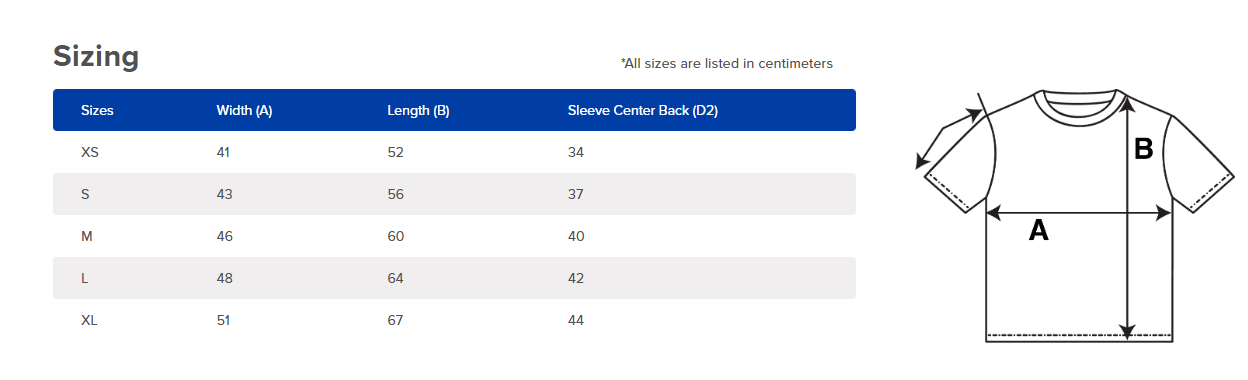Select the Width (A) column header
The width and height of the screenshot is (1248, 380).
(x=244, y=110)
